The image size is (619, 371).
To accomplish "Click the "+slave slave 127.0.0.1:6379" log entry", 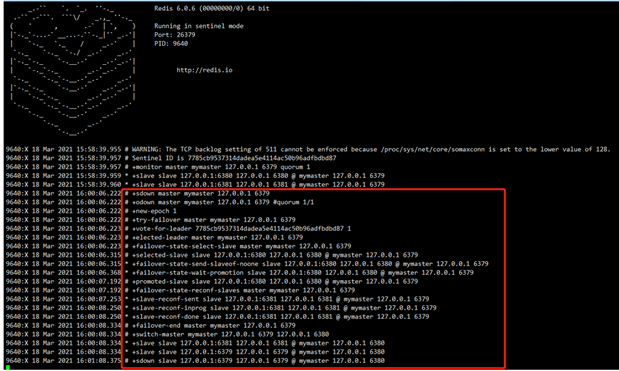I will [x=195, y=352].
